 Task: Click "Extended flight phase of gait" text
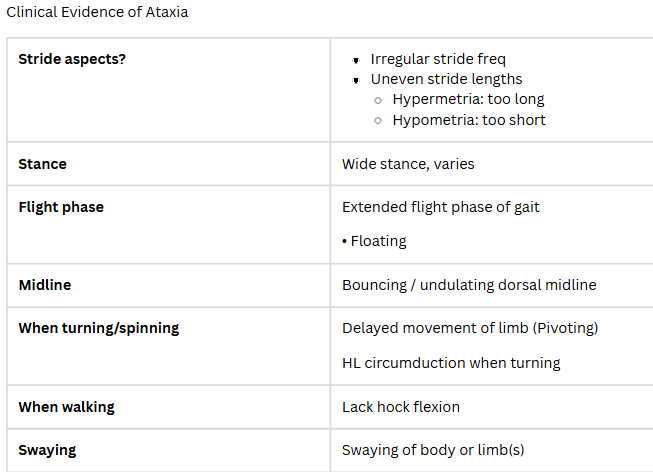(441, 207)
